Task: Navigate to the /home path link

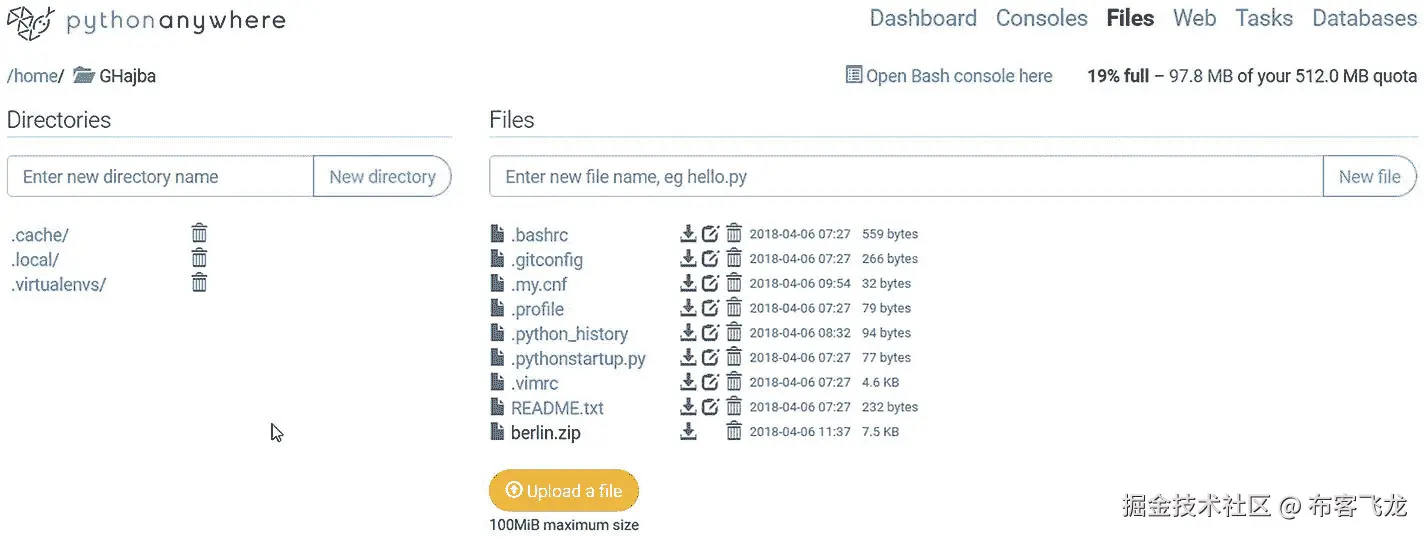Action: point(32,76)
